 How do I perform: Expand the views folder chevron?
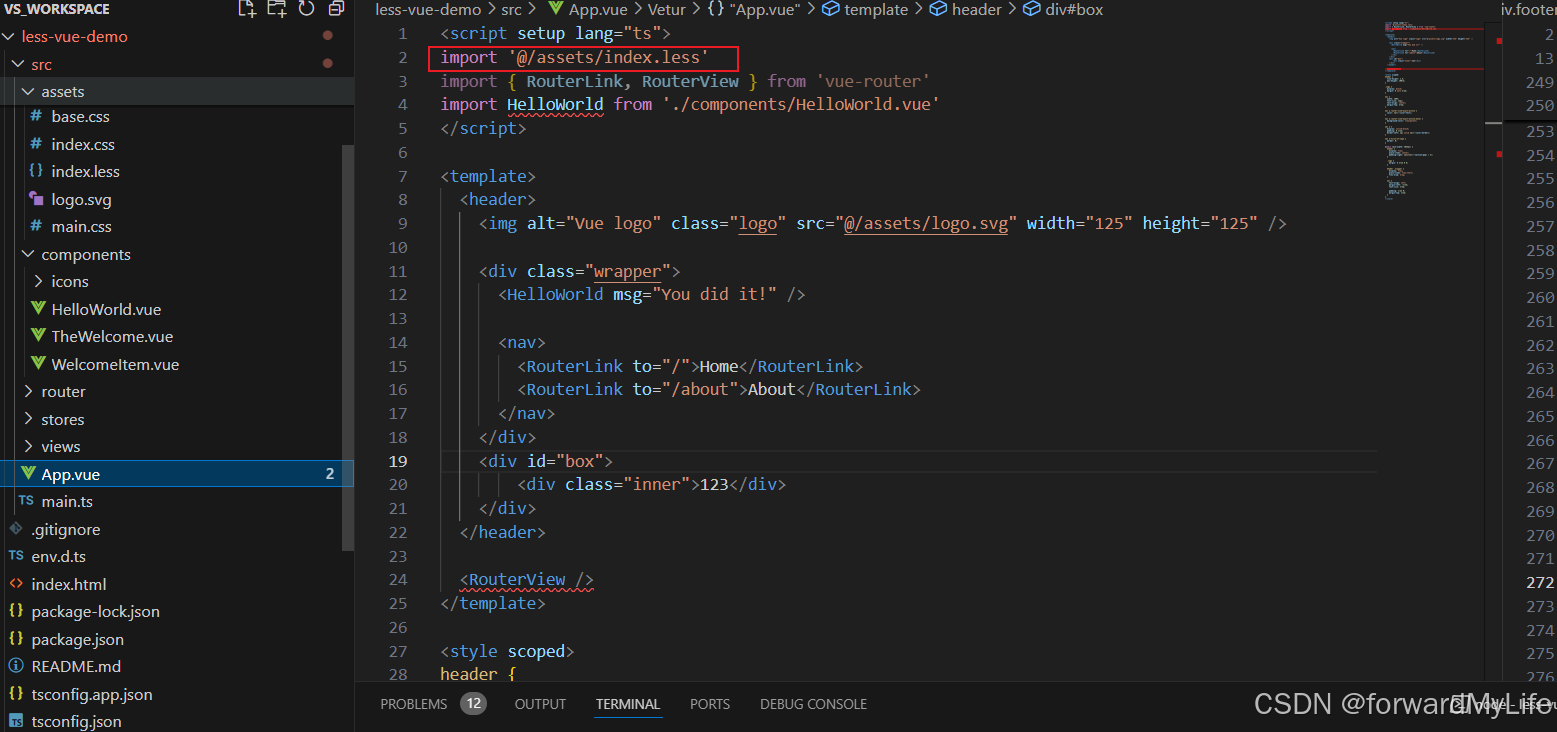[28, 446]
